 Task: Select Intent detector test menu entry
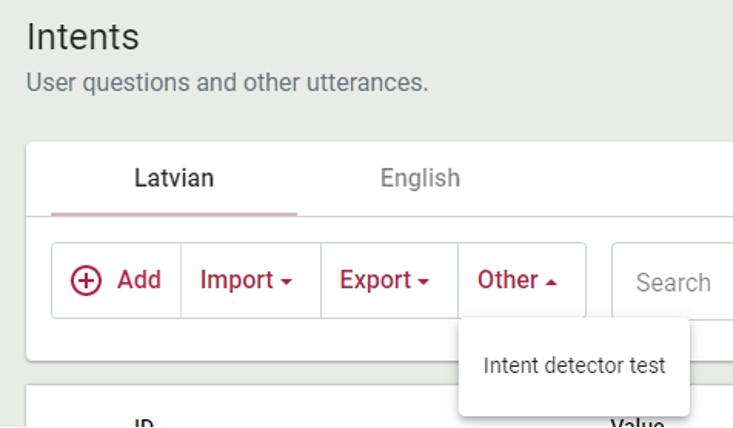tap(574, 366)
